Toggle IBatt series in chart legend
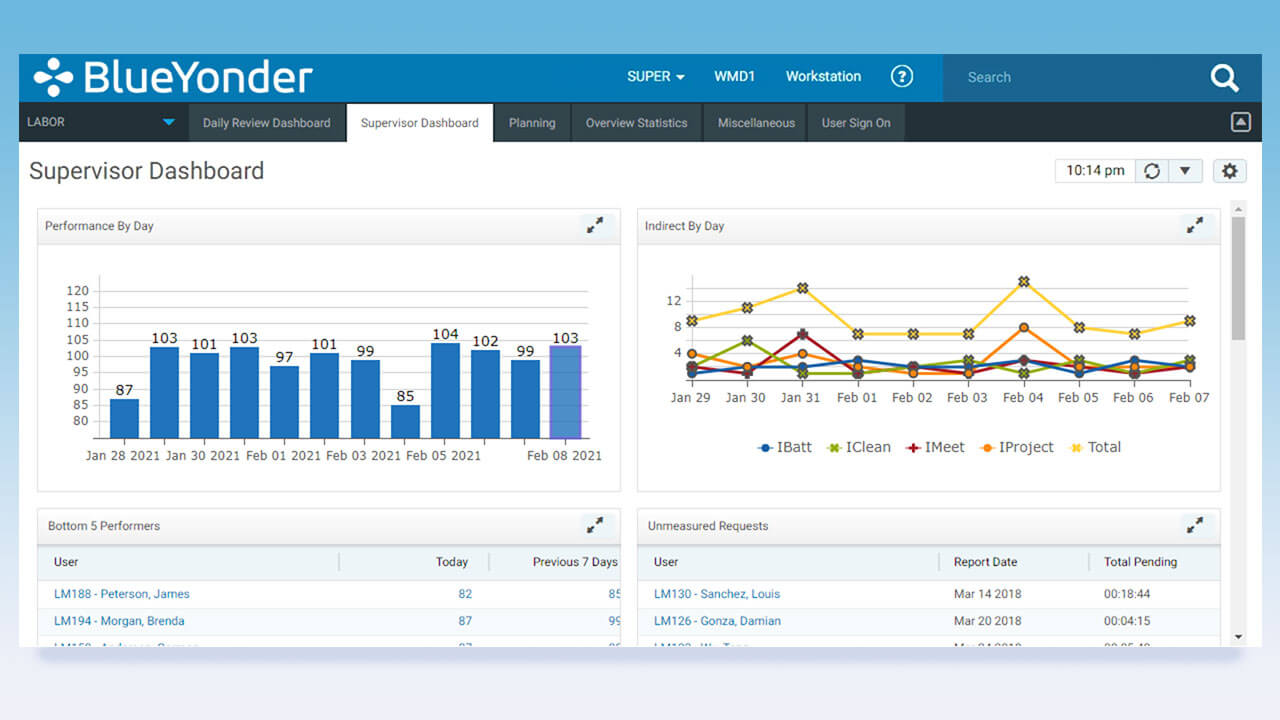The image size is (1280, 720). (x=785, y=447)
